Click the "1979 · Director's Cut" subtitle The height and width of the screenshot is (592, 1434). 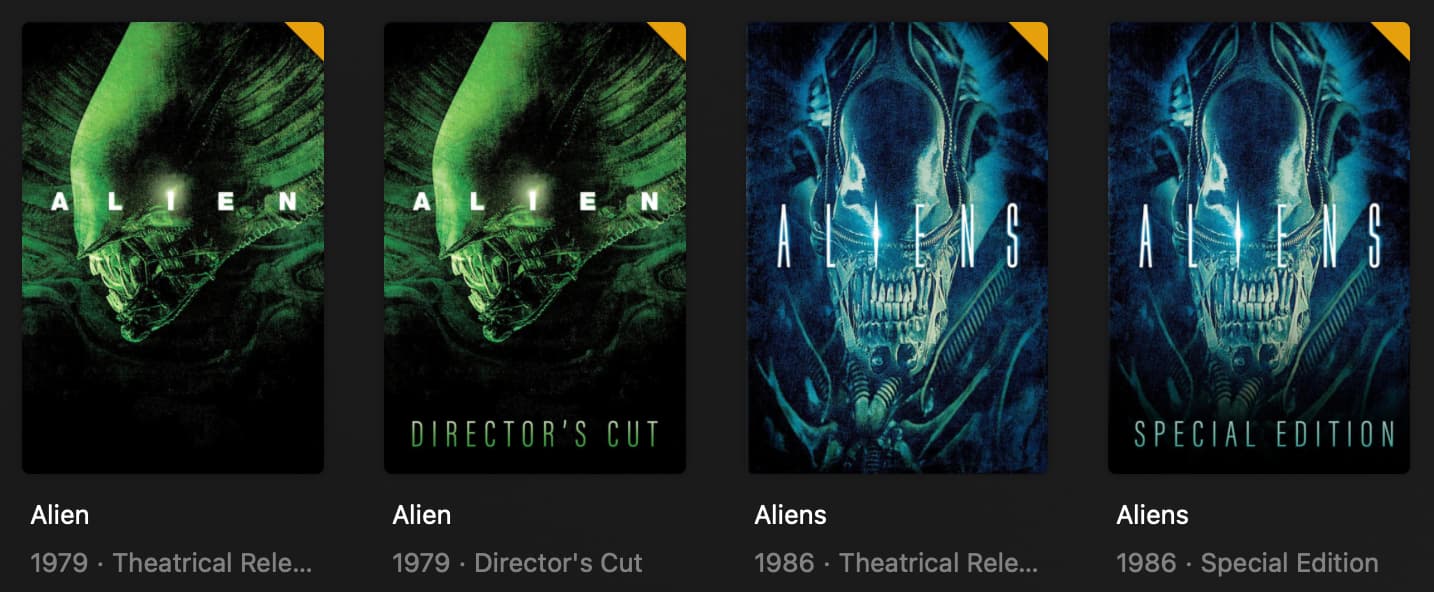point(518,563)
